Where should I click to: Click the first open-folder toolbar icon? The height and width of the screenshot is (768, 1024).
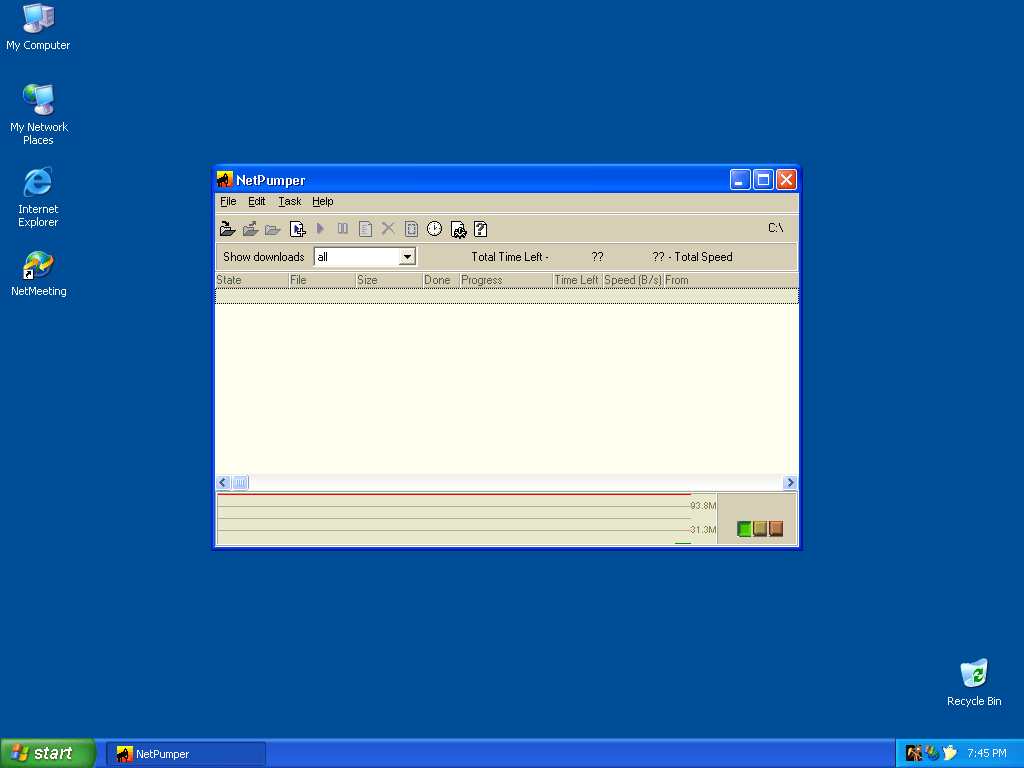[228, 229]
